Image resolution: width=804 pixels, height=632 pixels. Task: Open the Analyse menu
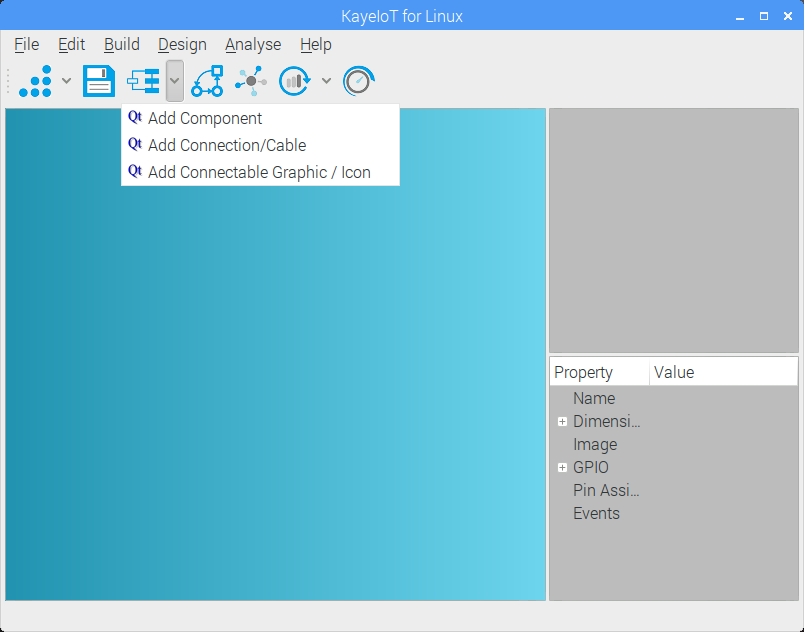click(253, 45)
